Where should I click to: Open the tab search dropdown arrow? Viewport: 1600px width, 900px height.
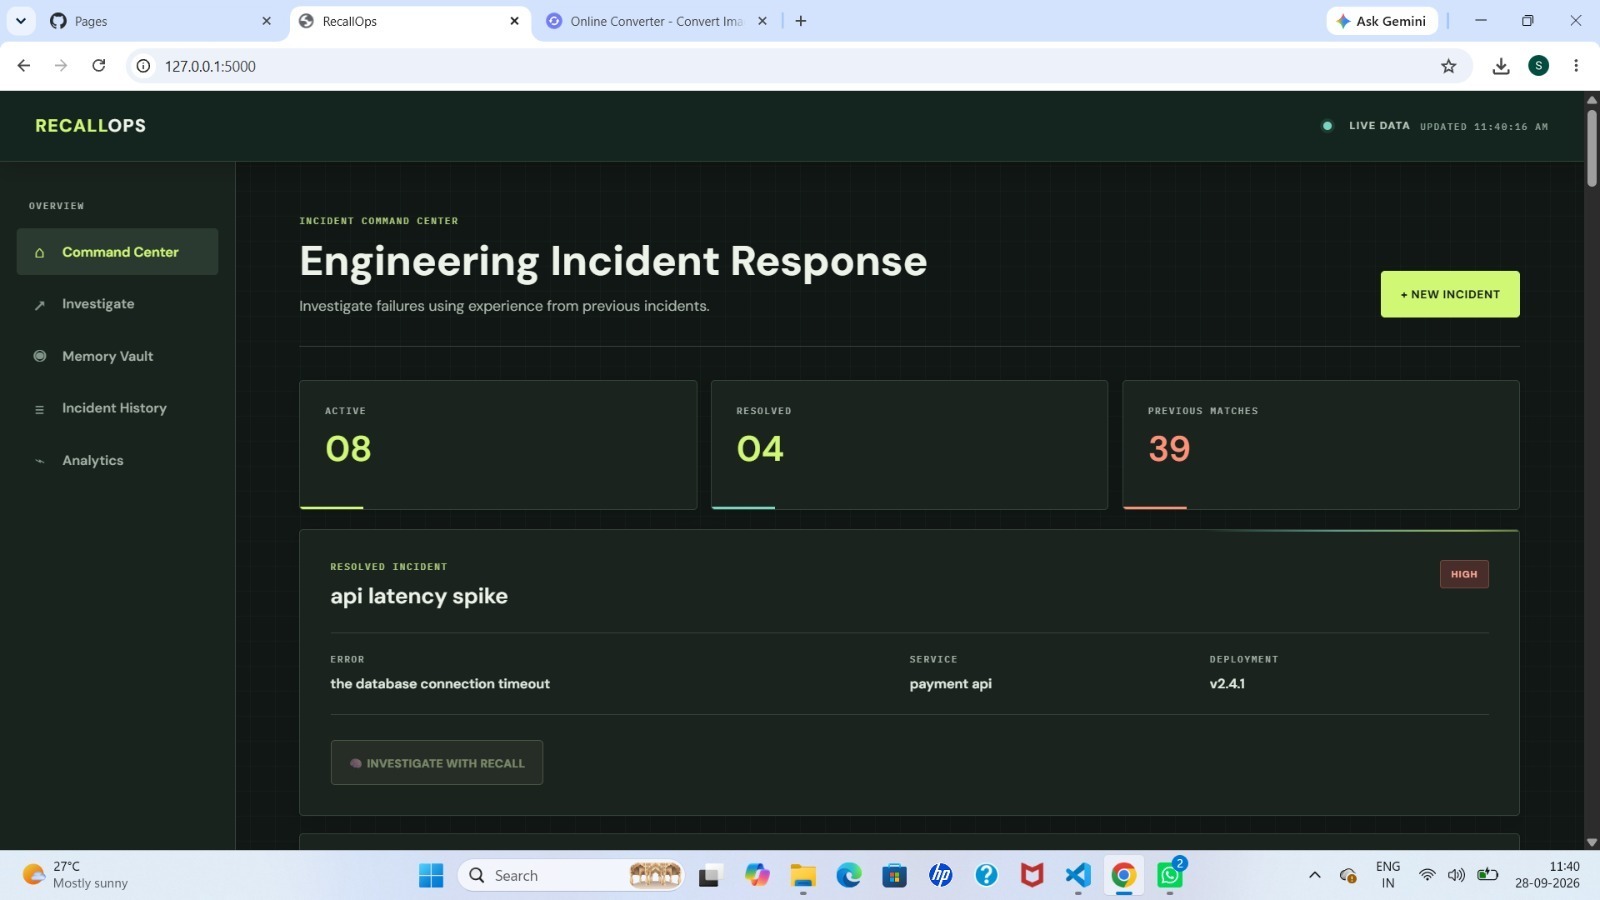pos(20,21)
